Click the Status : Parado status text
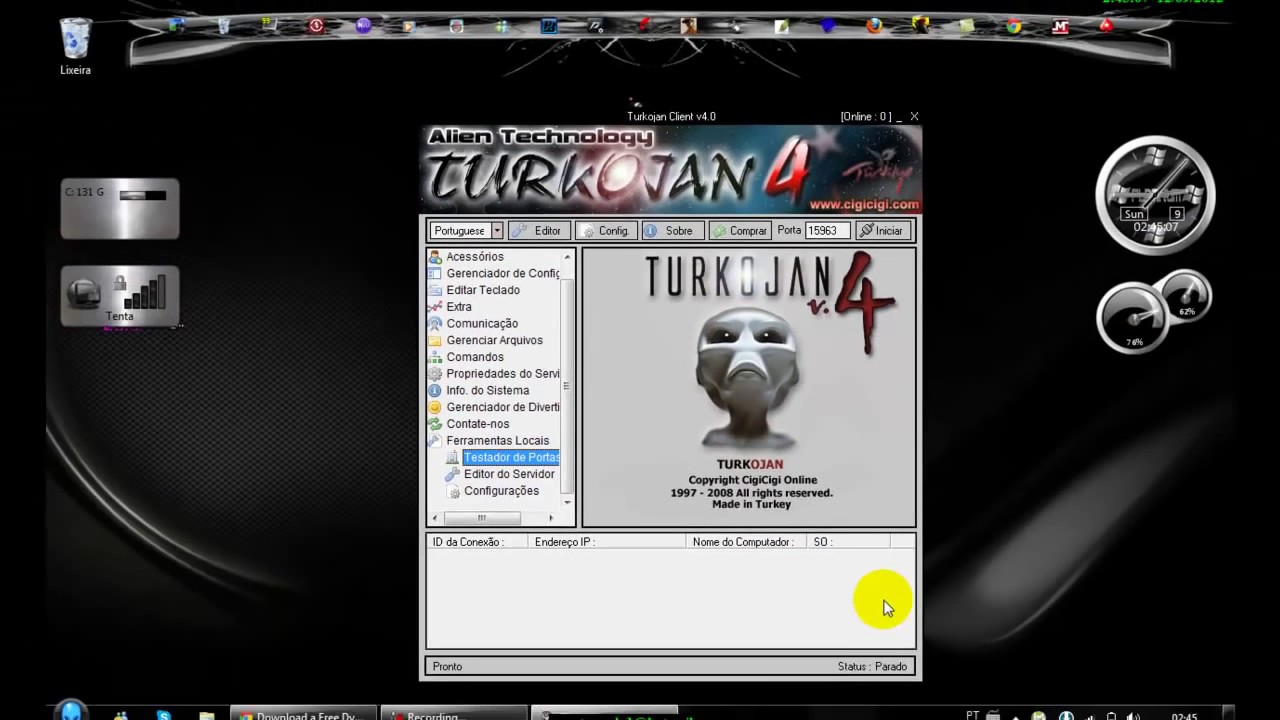This screenshot has height=720, width=1280. click(x=872, y=667)
